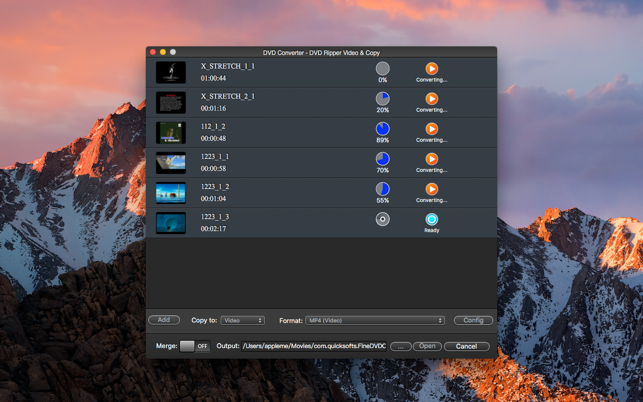The height and width of the screenshot is (402, 643).
Task: Click the orange convert icon for 112_1_2
Action: click(x=431, y=129)
